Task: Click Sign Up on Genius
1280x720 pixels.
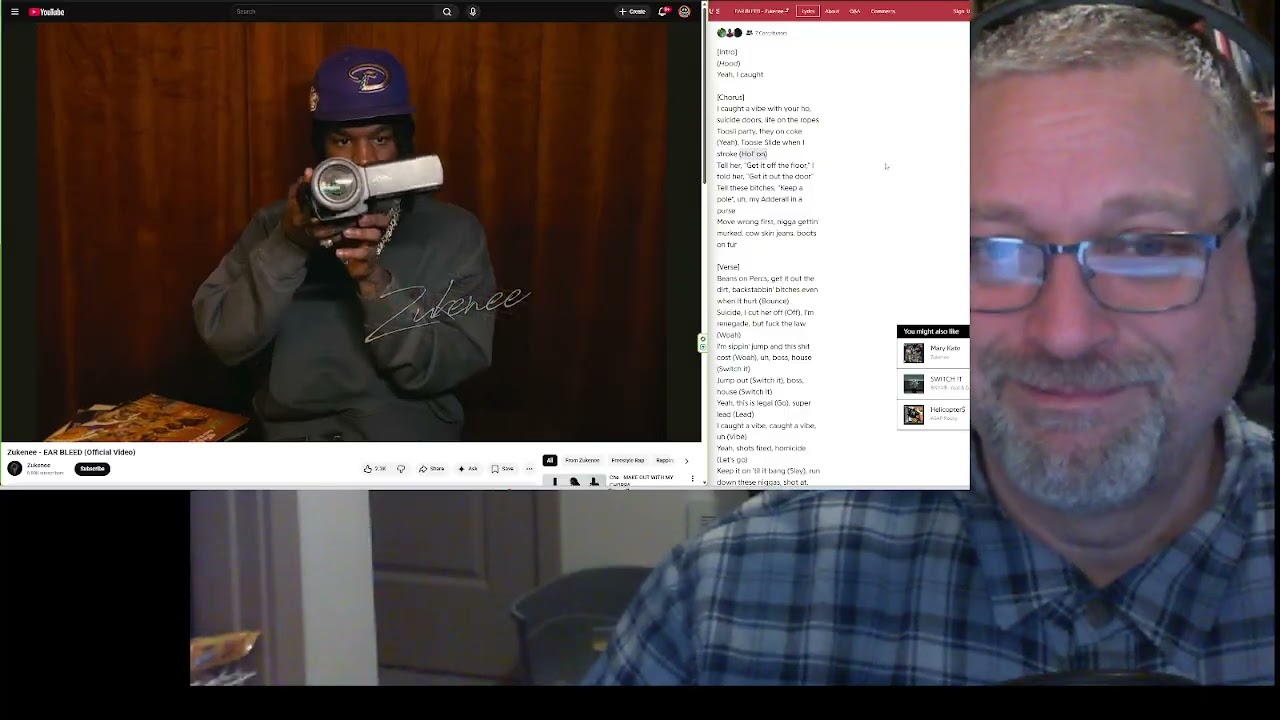Action: 961,11
